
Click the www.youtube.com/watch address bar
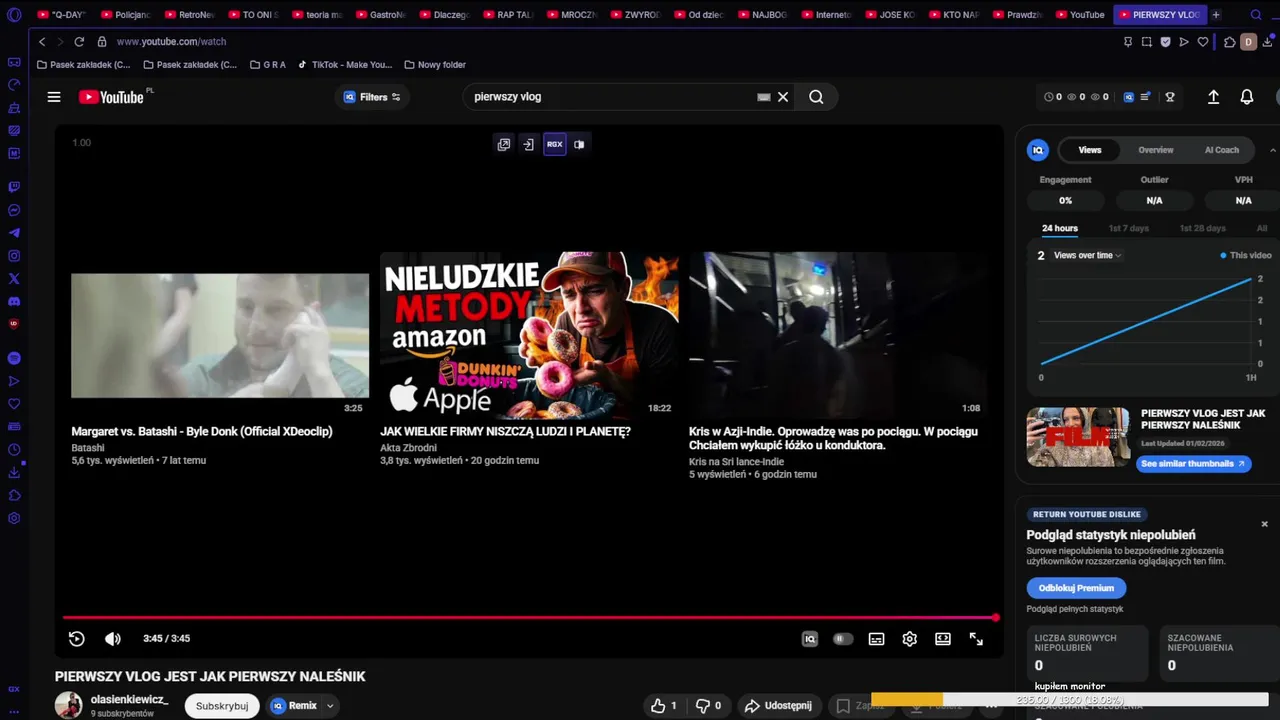171,42
